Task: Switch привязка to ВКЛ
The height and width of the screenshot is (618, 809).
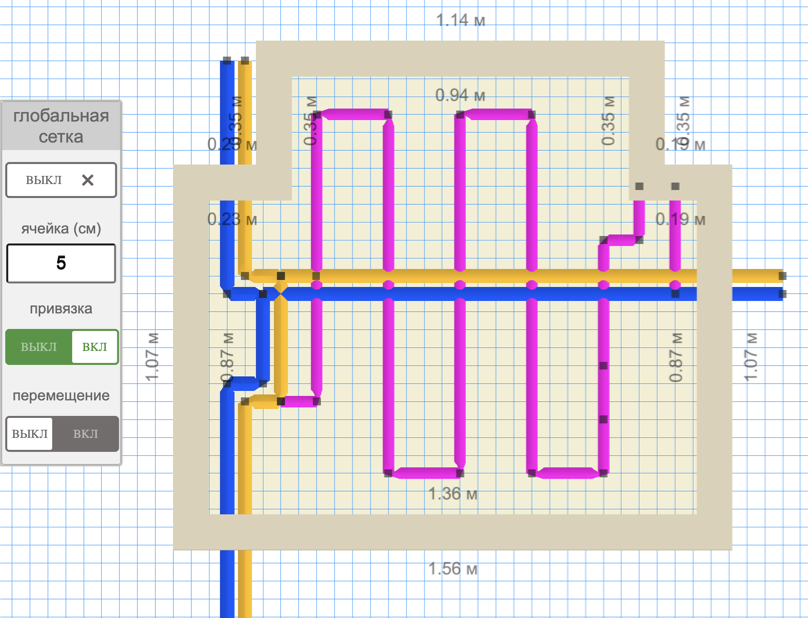Action: coord(95,347)
